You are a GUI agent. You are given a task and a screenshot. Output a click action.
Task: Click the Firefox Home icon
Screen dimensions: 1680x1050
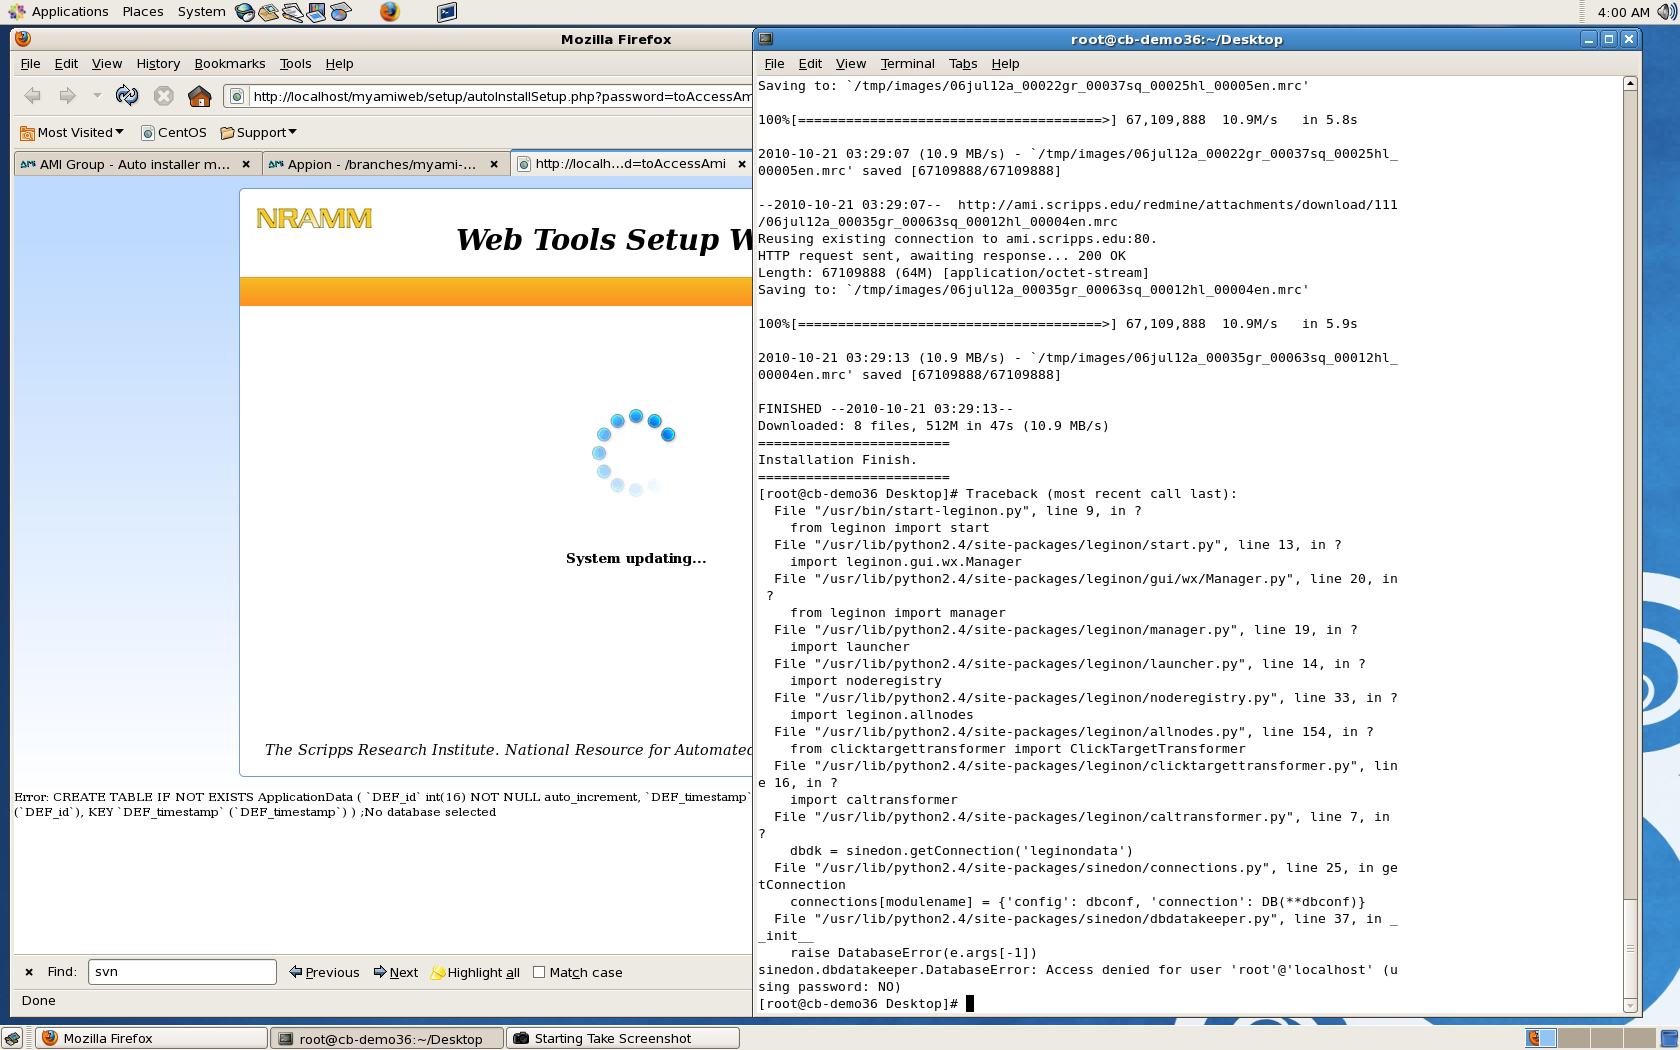click(x=200, y=96)
